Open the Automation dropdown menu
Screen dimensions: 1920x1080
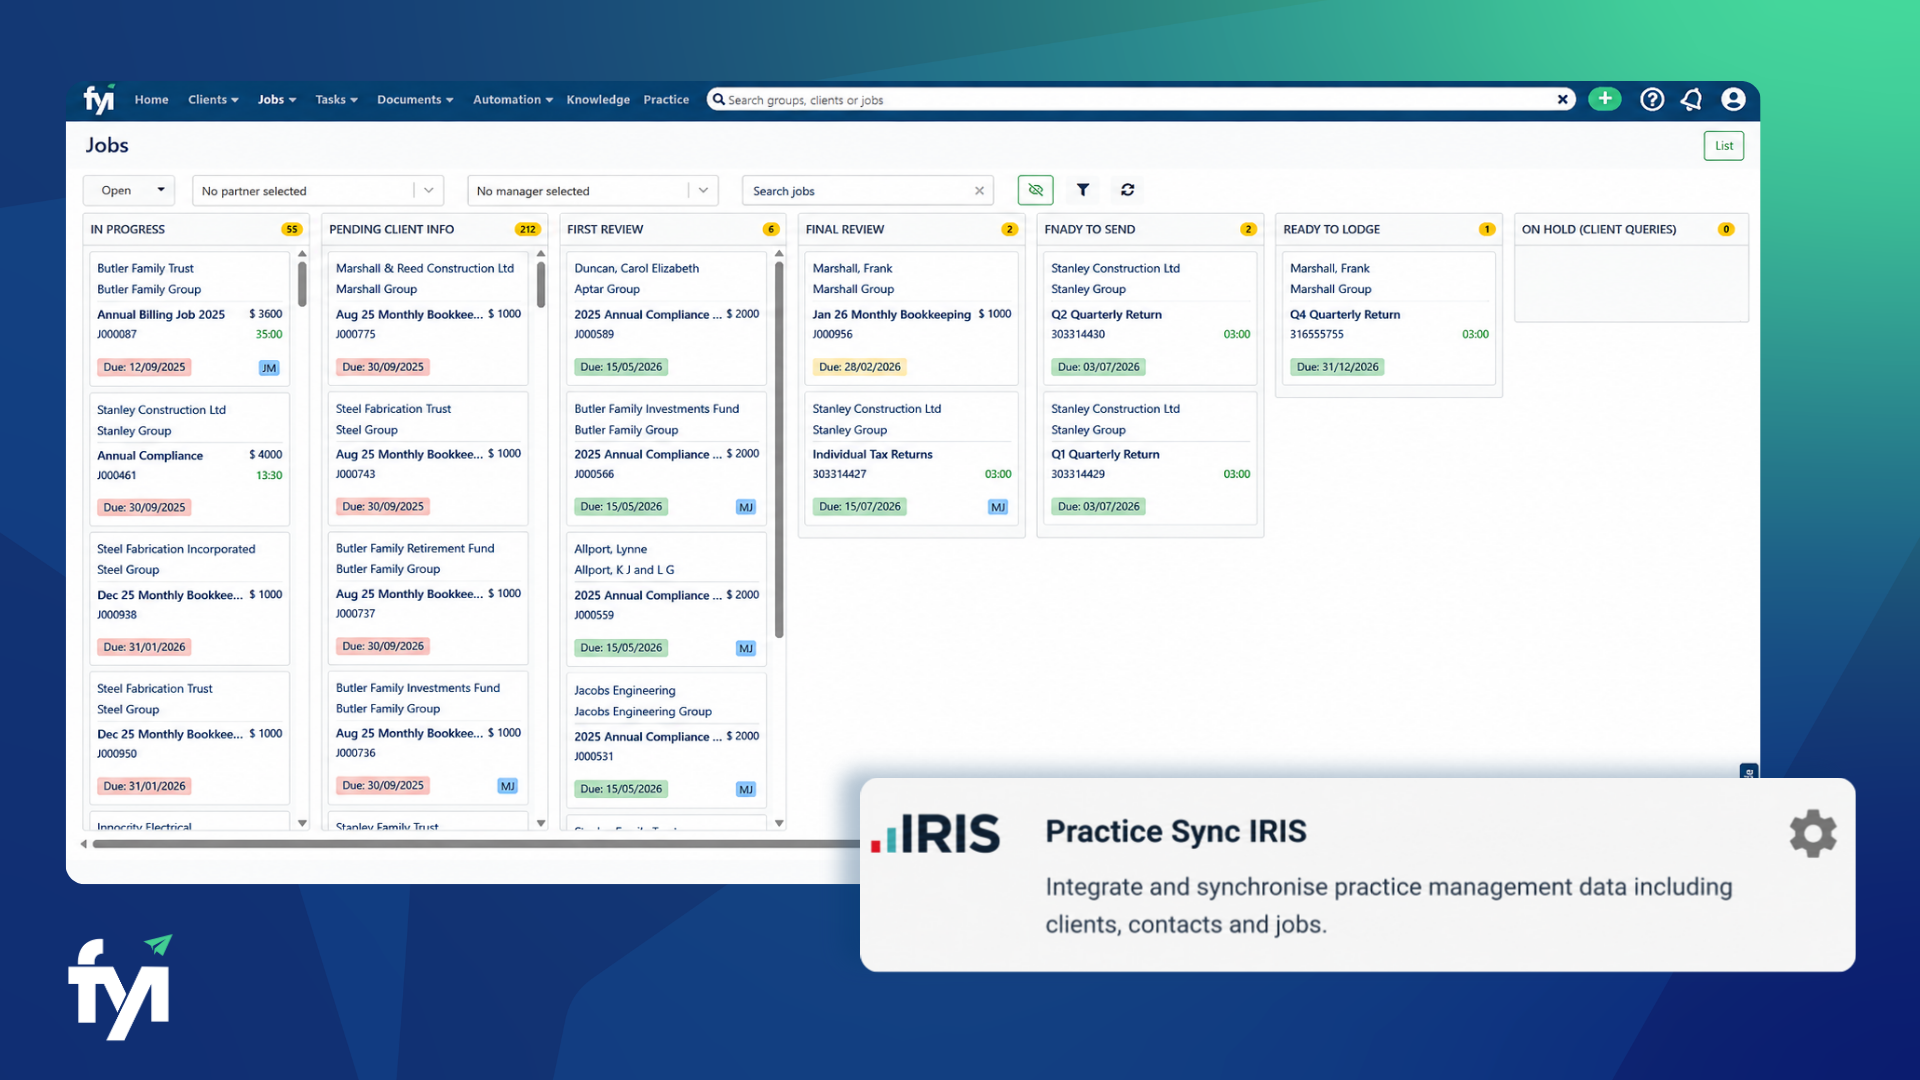pos(513,99)
